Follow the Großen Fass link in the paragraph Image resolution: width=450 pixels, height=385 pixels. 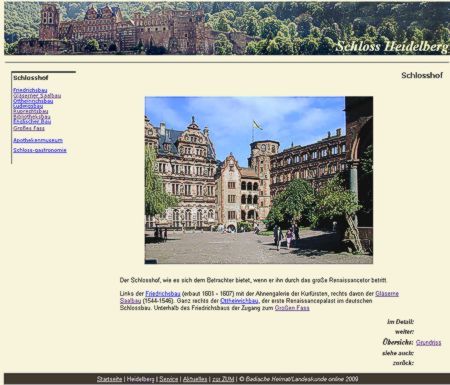(x=292, y=308)
